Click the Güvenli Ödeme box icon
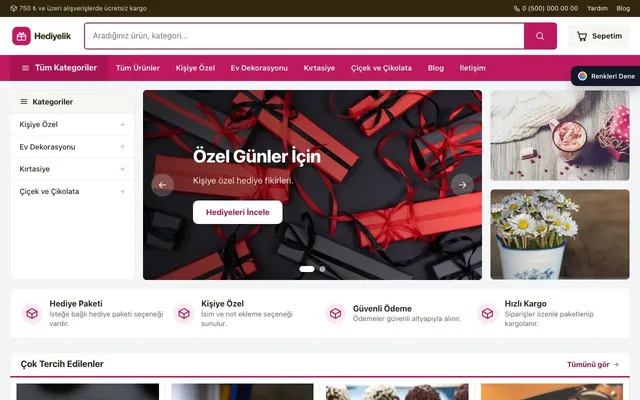The height and width of the screenshot is (400, 640). (336, 313)
